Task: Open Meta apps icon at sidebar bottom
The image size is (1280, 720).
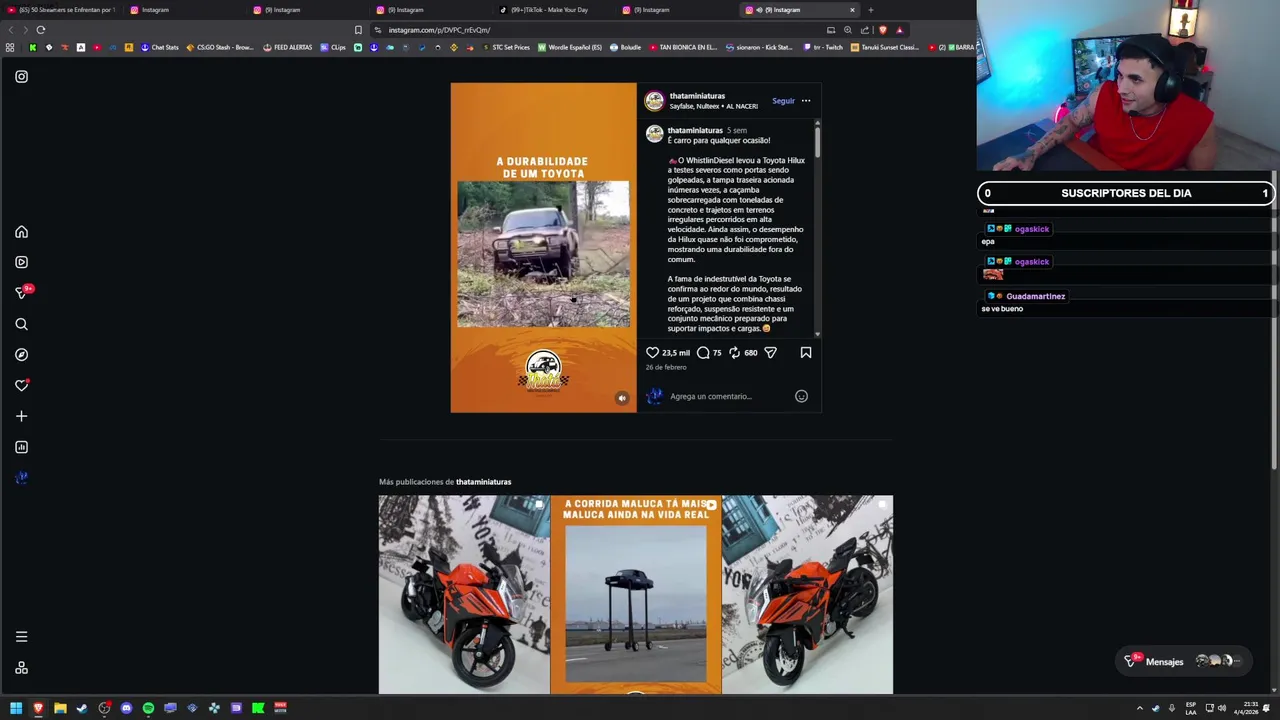Action: 21,668
